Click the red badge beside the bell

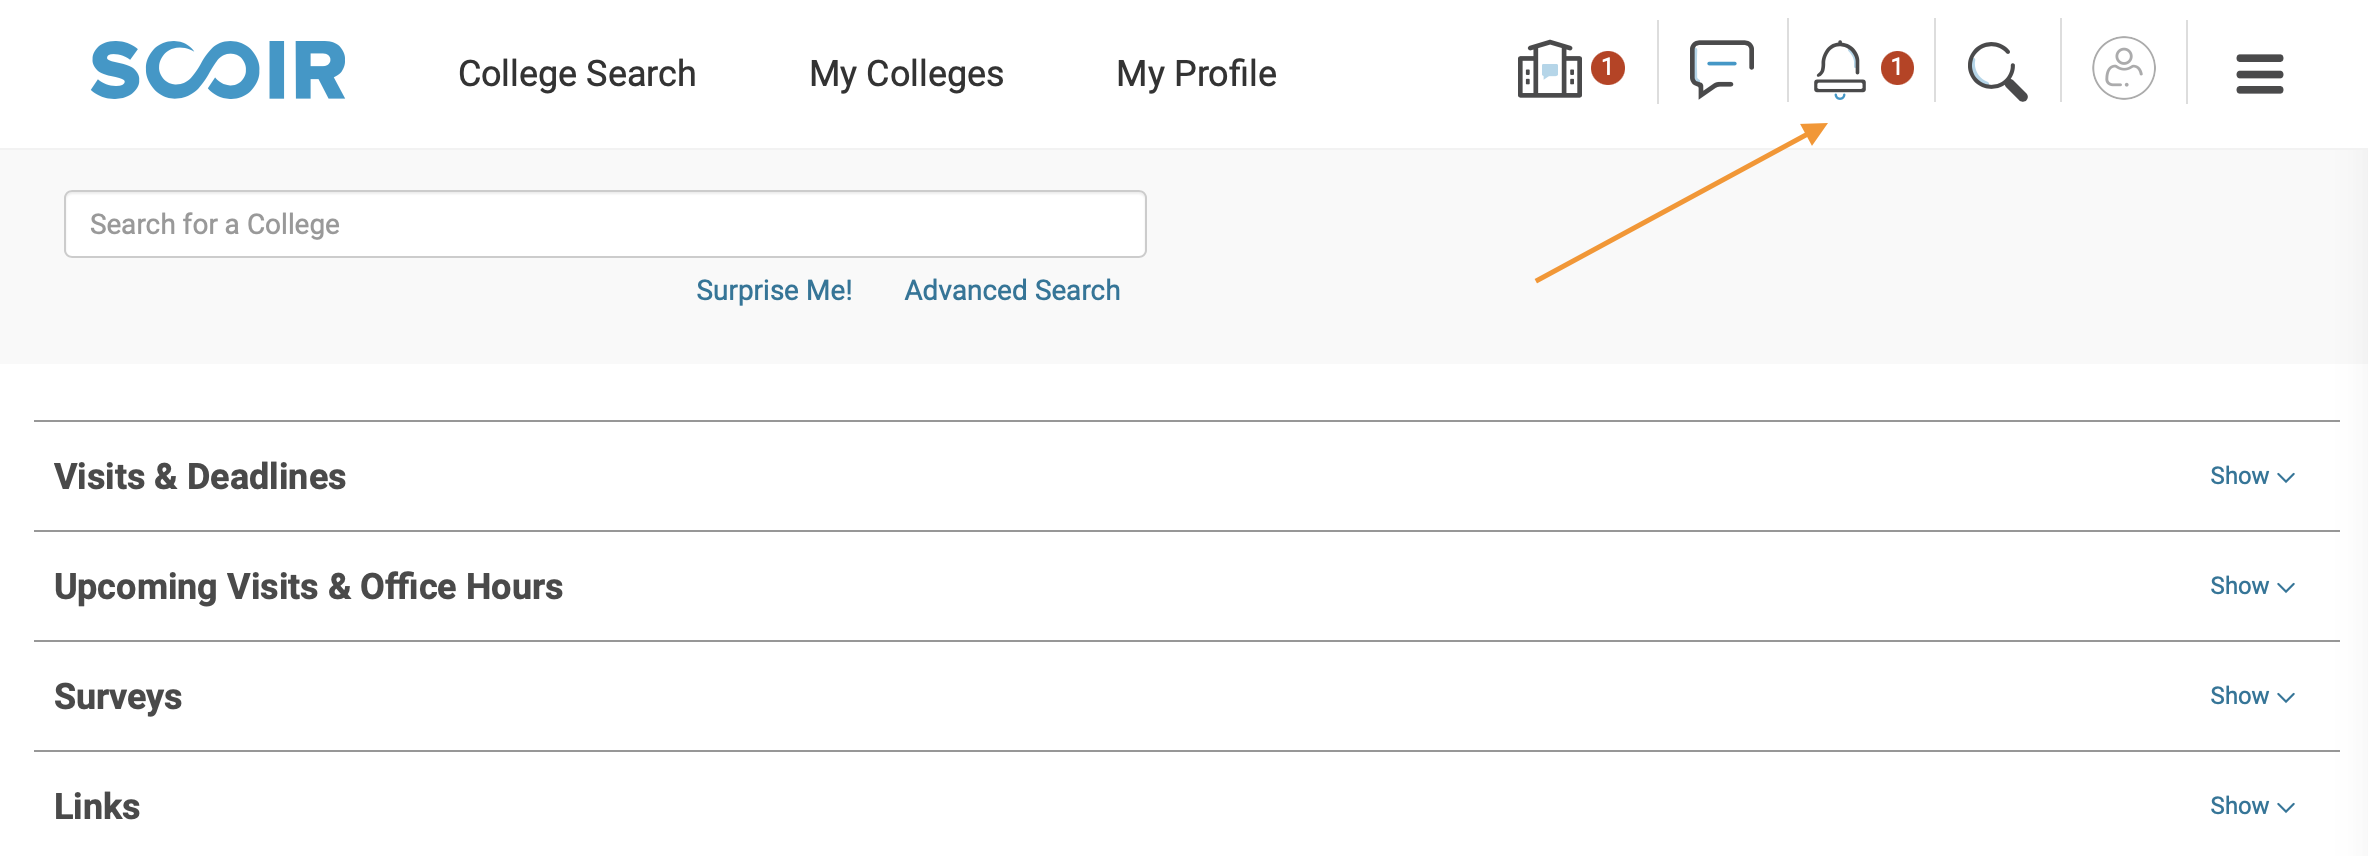tap(1897, 68)
